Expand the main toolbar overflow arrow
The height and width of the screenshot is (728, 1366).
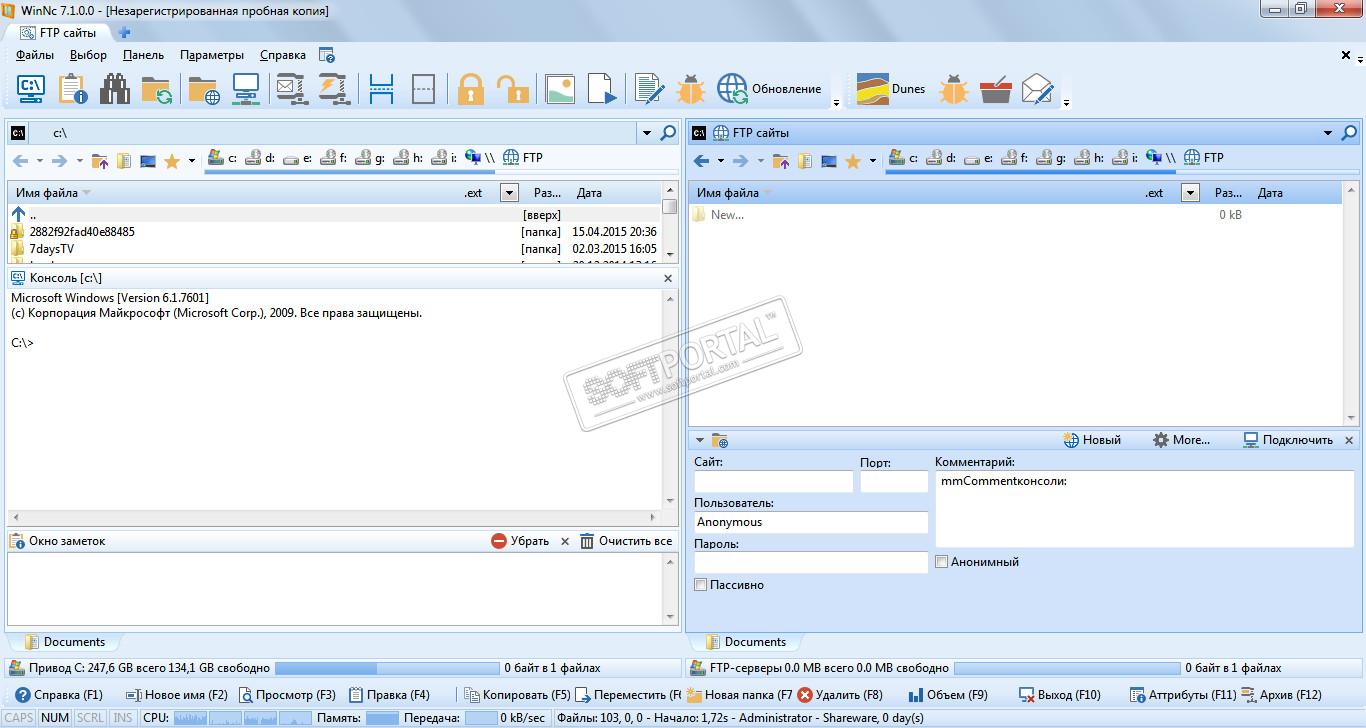pos(836,102)
